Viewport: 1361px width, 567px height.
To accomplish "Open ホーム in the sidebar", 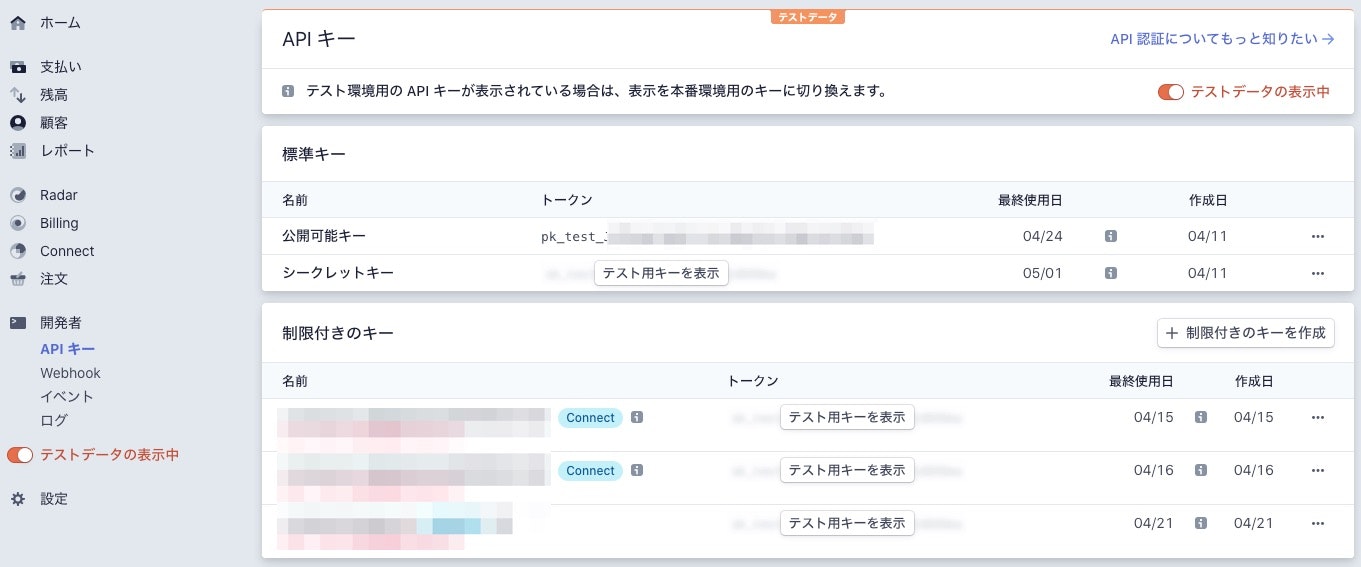I will [60, 22].
